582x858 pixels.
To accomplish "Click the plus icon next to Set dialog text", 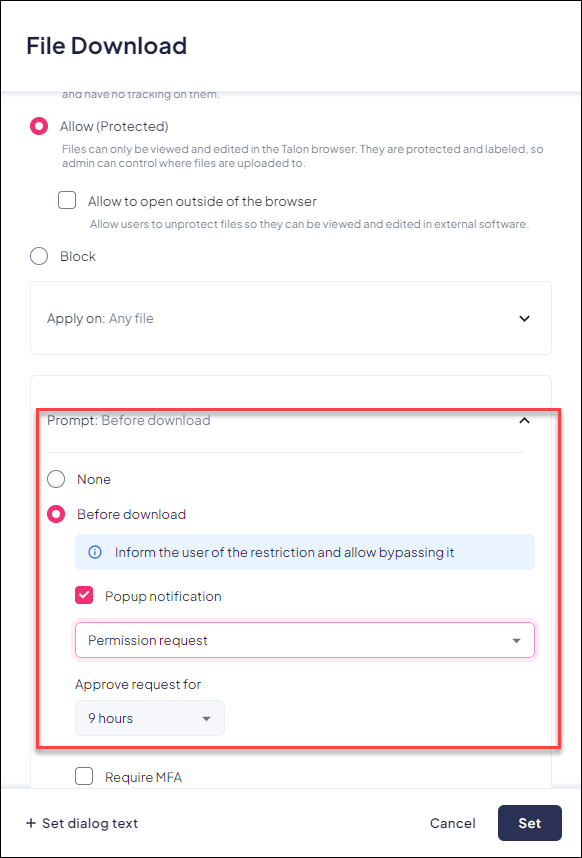I will tap(28, 823).
